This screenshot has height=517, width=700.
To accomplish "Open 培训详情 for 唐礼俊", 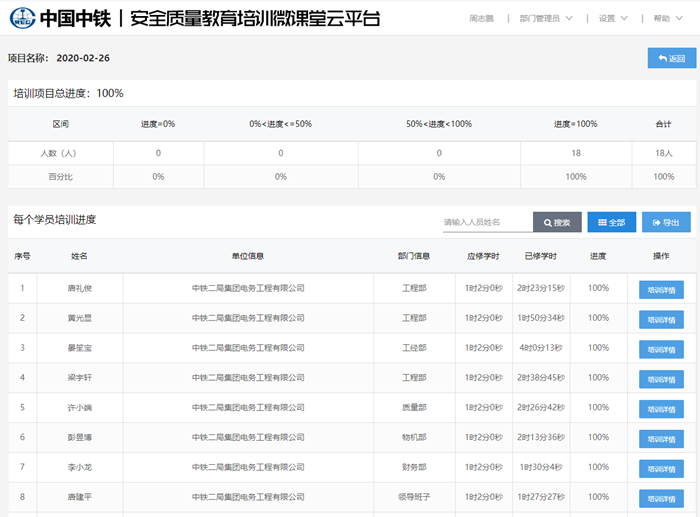I will (660, 289).
